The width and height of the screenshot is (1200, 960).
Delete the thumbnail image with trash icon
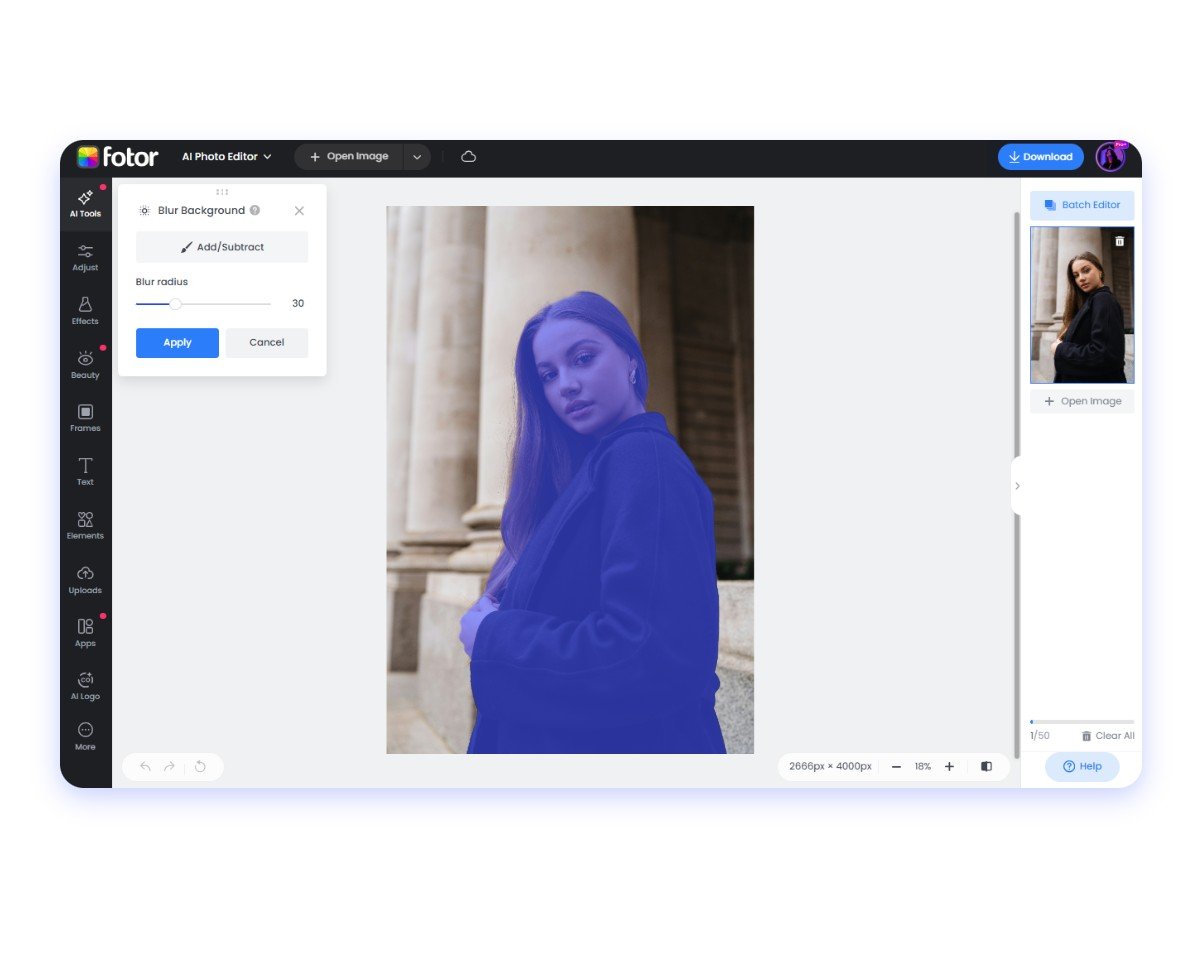tap(1119, 241)
